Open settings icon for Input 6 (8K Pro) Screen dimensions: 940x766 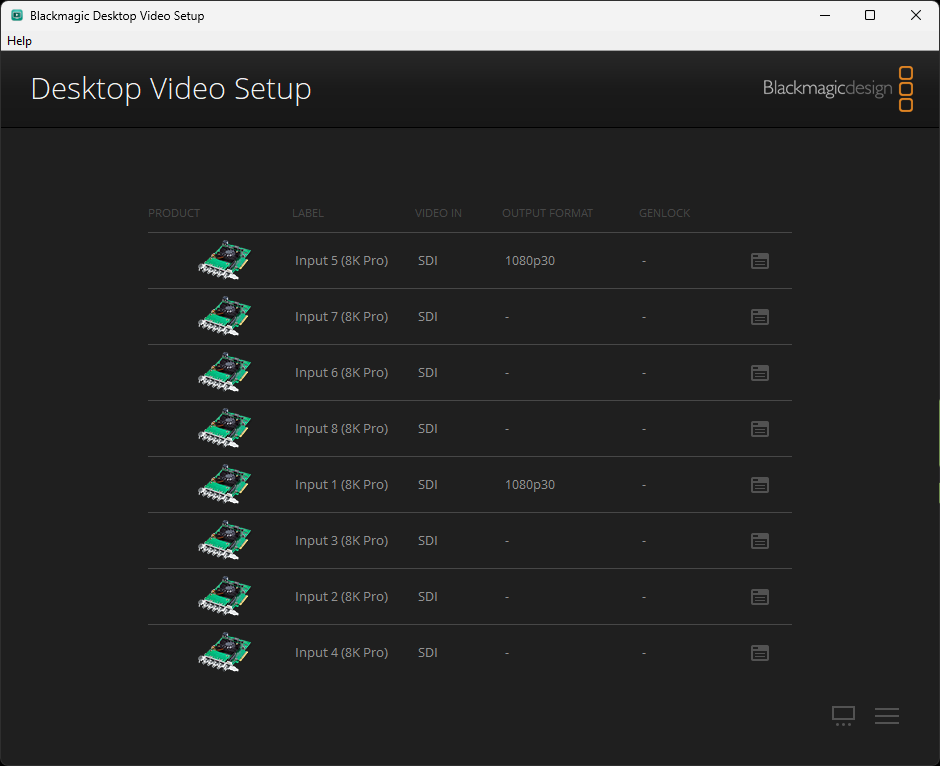tap(760, 373)
